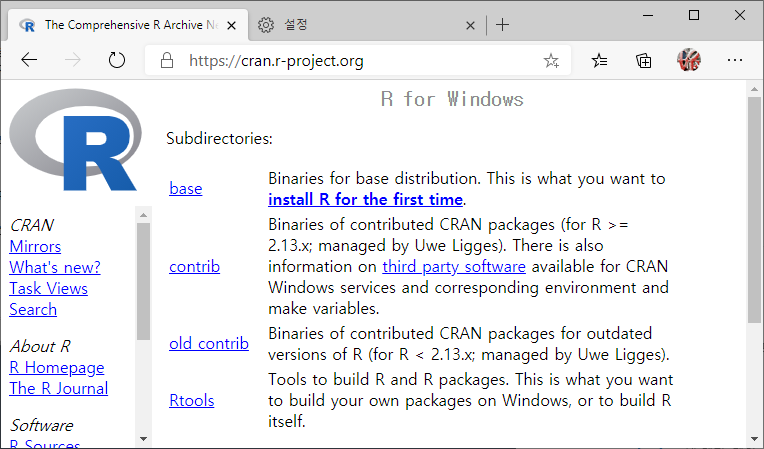Open the contrib subdirectory link

pyautogui.click(x=194, y=267)
